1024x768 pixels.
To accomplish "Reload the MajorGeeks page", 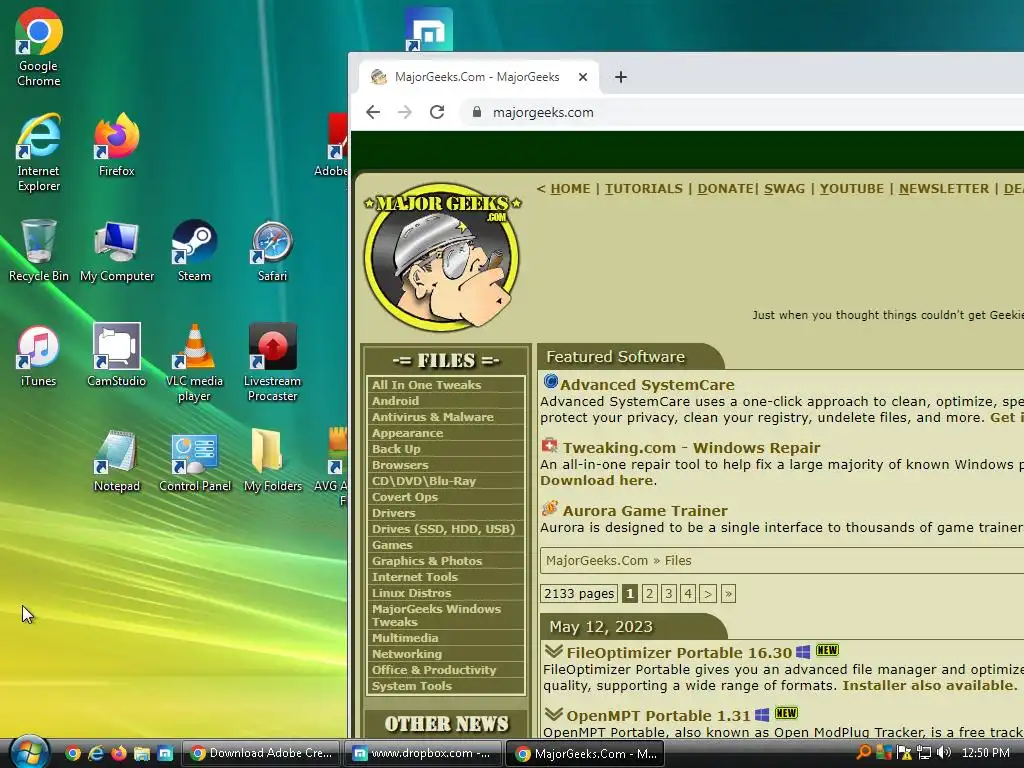I will [x=437, y=112].
